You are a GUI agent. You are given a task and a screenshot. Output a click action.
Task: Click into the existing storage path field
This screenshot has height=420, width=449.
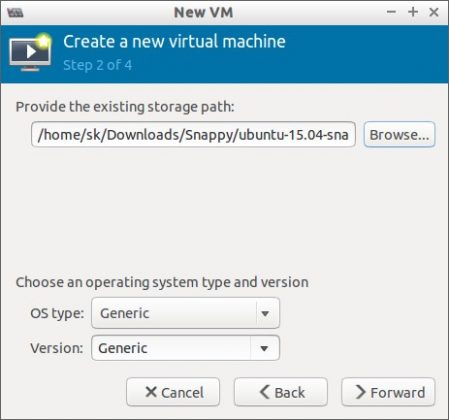193,134
